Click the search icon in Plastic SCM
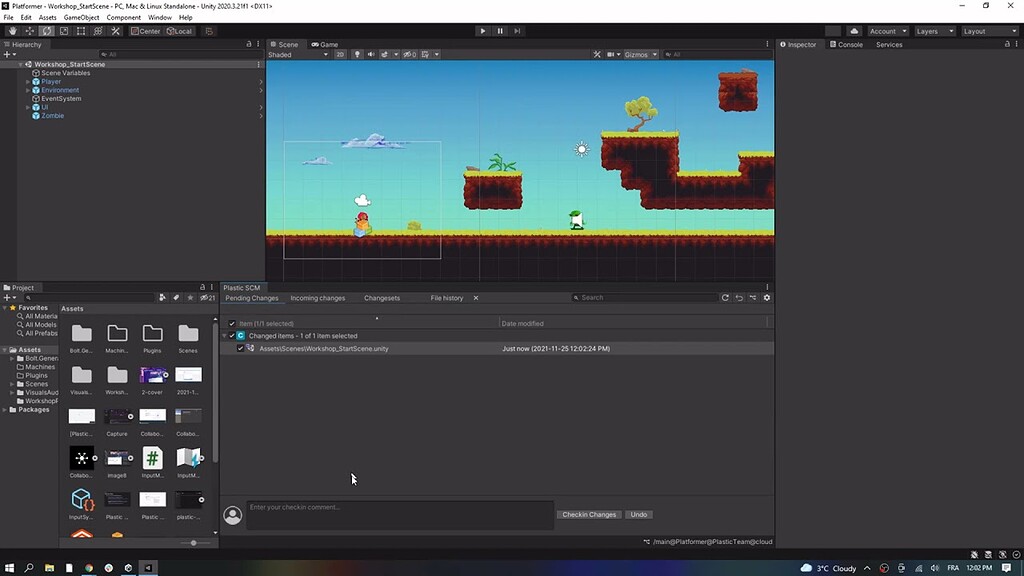1024x576 pixels. coord(578,298)
